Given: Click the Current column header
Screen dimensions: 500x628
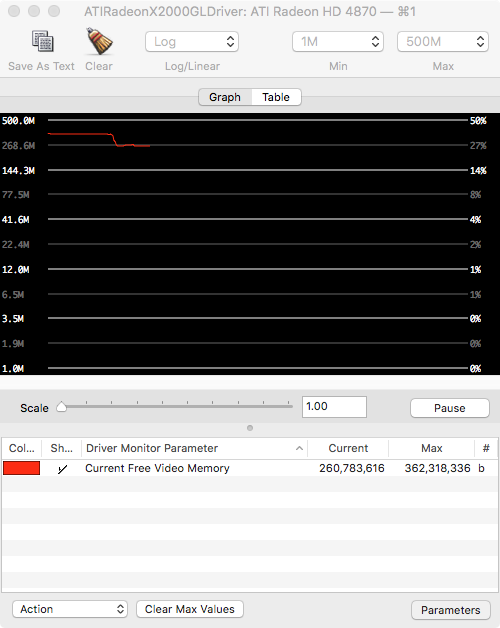Looking at the screenshot, I should [x=348, y=448].
